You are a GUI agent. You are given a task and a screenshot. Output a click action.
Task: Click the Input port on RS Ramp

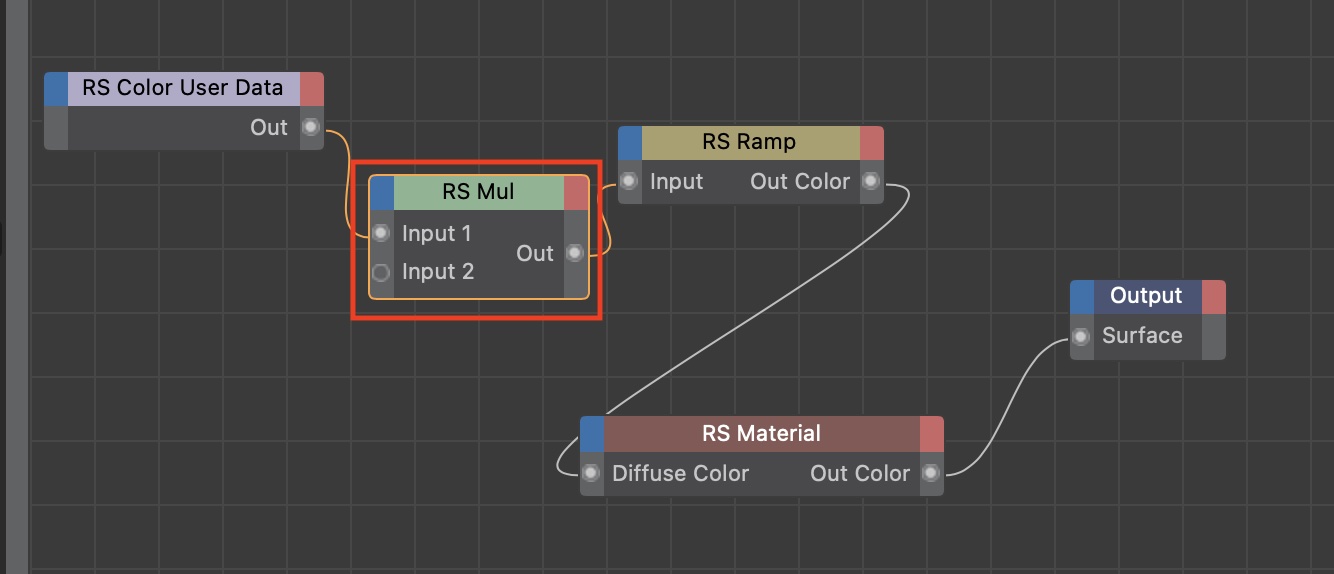coord(629,181)
